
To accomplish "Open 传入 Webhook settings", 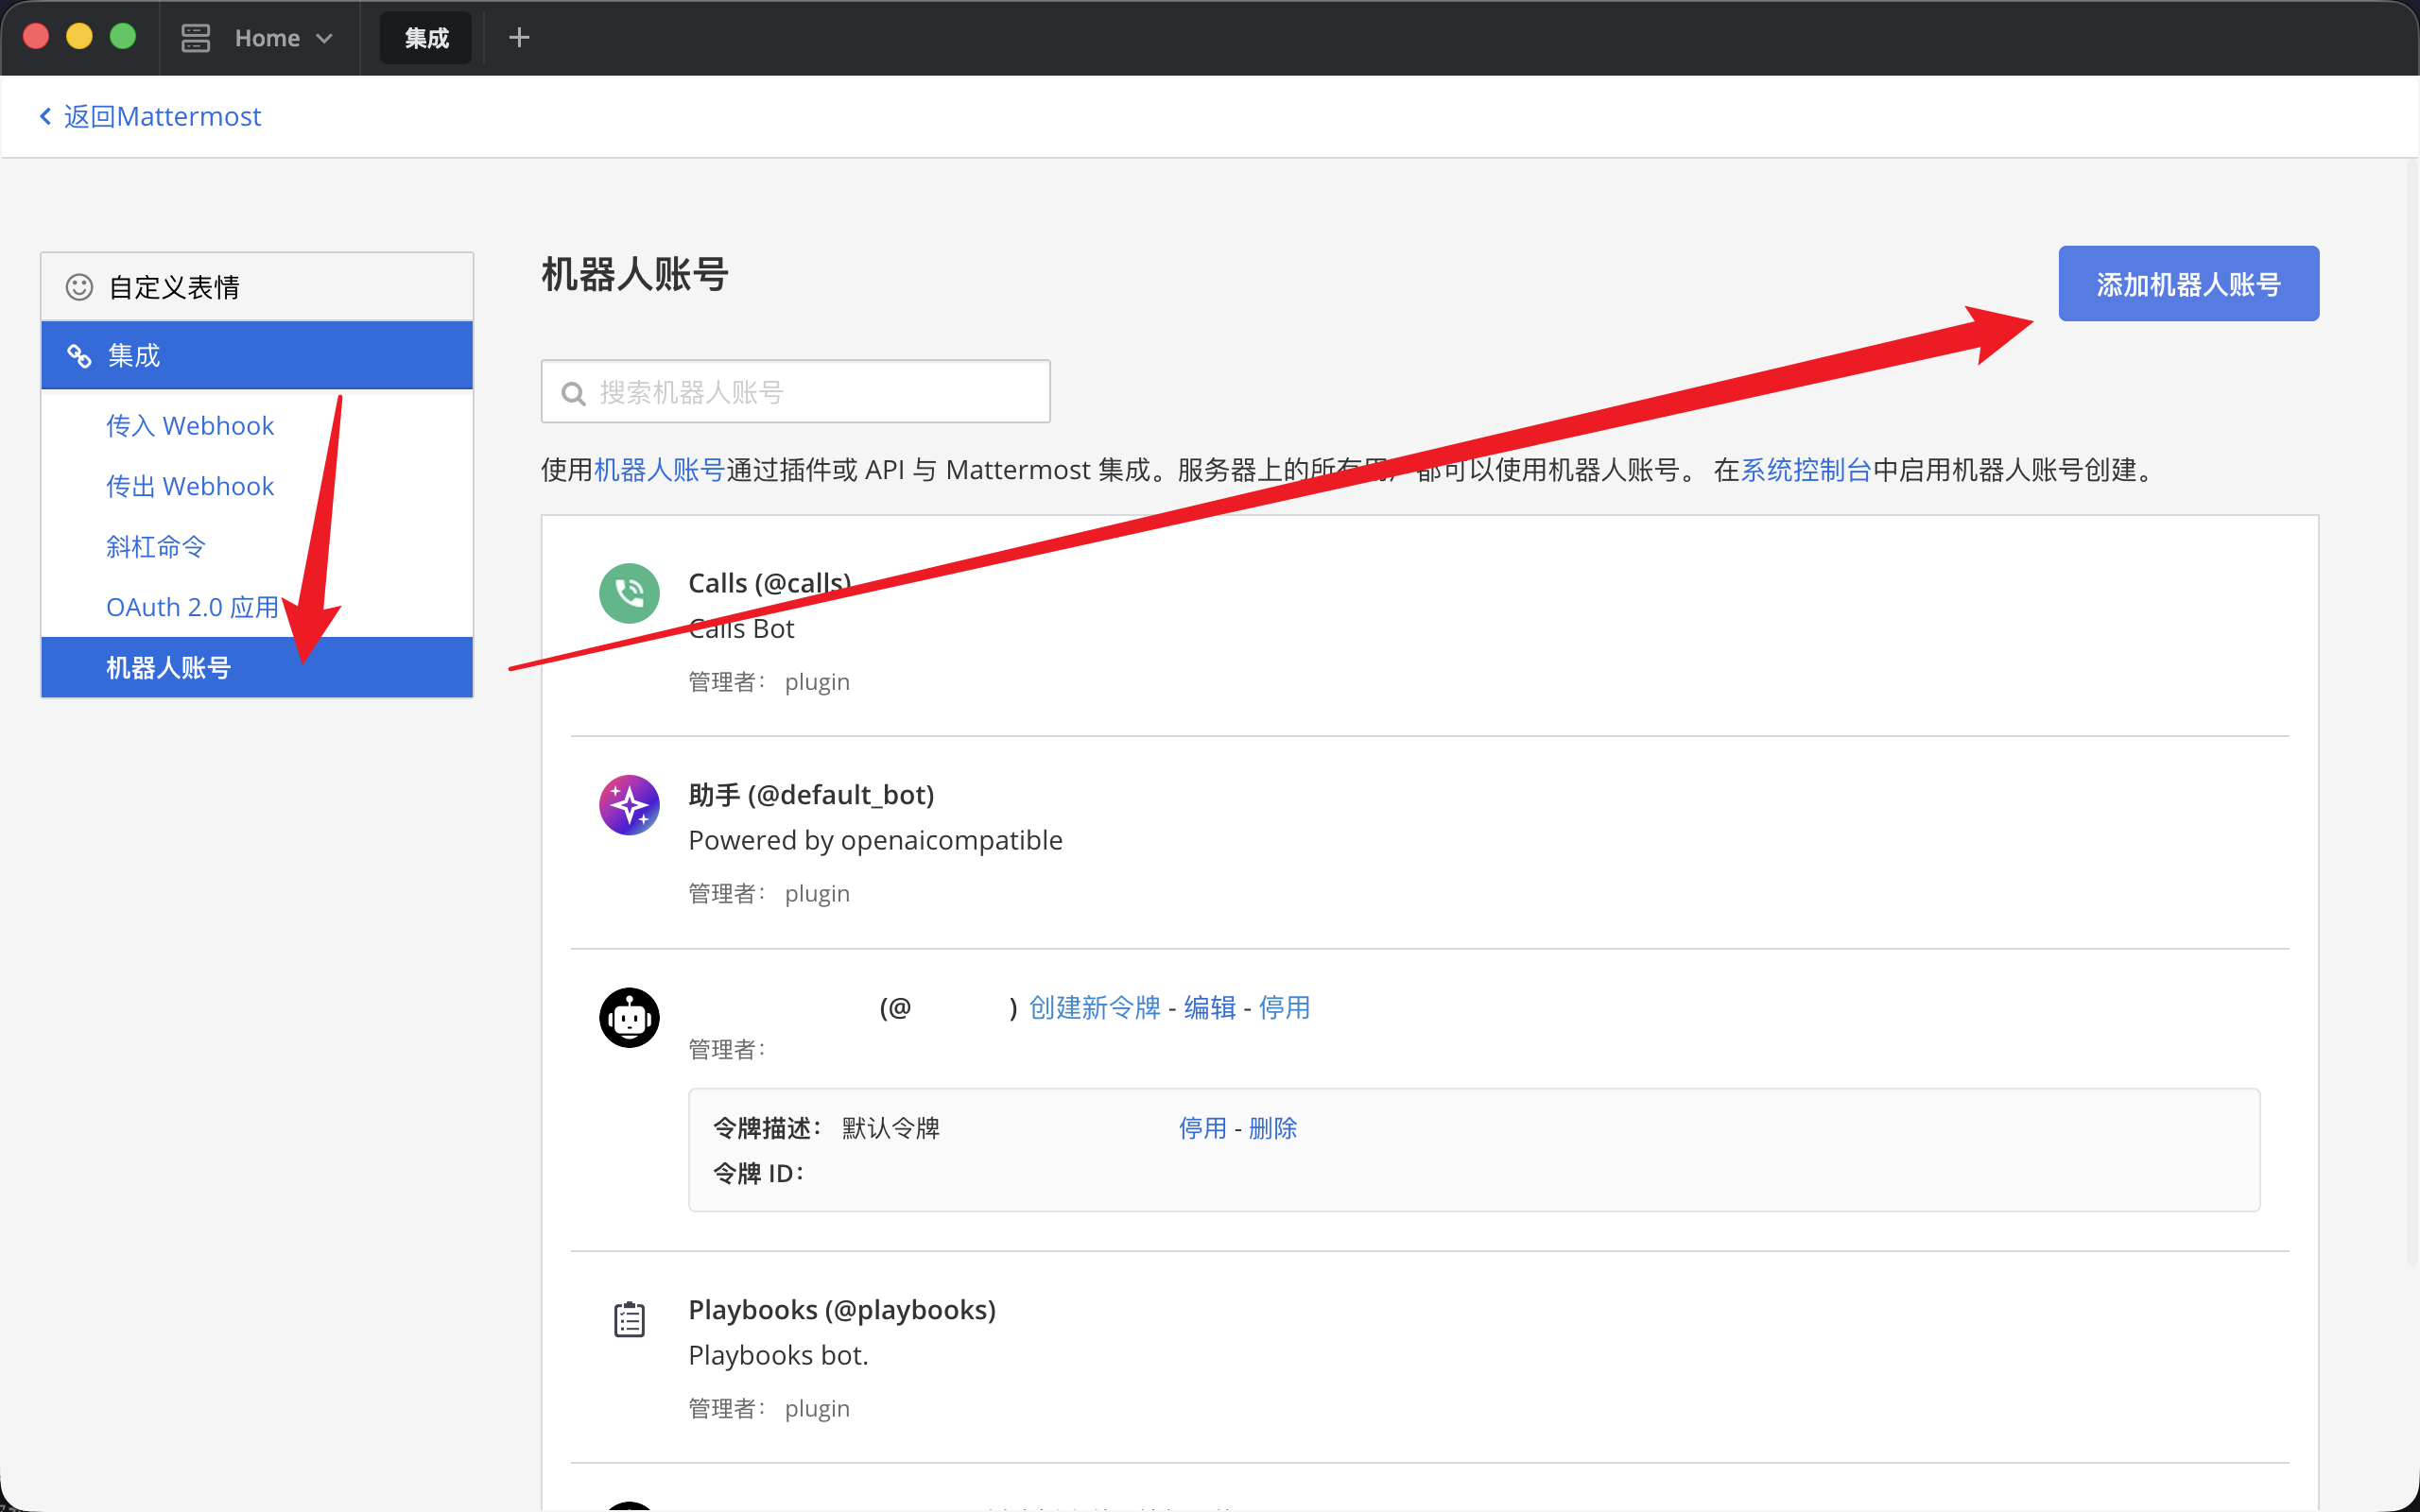I will coord(190,425).
